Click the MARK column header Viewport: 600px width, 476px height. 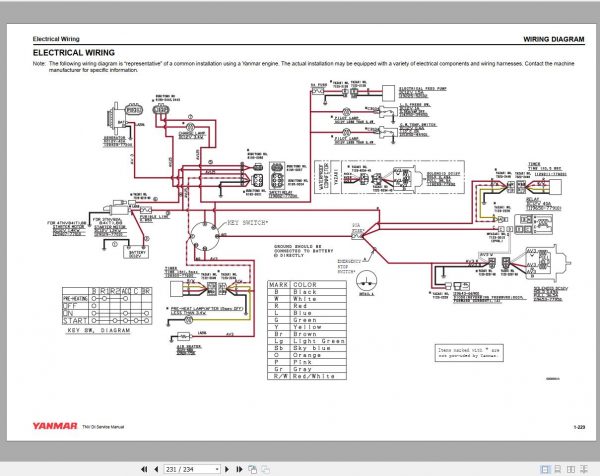pyautogui.click(x=279, y=285)
